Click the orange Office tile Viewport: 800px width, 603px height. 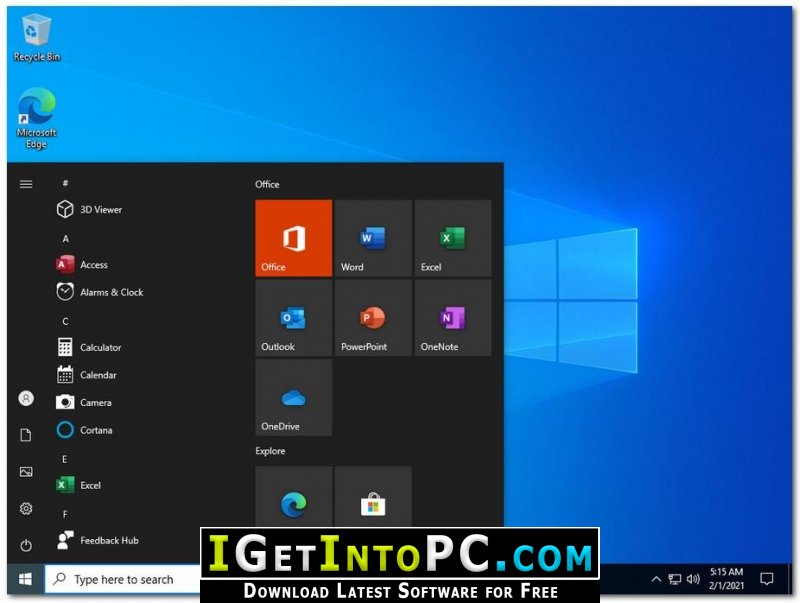[x=293, y=238]
